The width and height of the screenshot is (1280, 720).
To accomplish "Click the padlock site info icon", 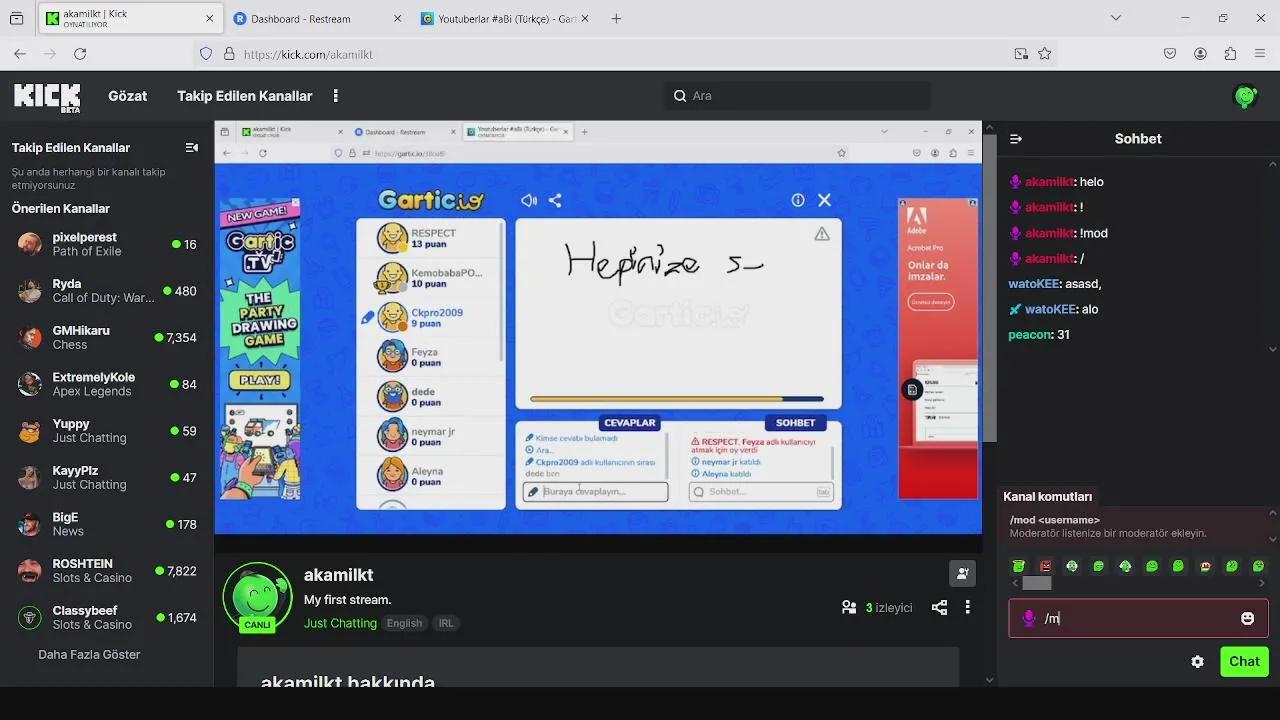I will [x=229, y=54].
